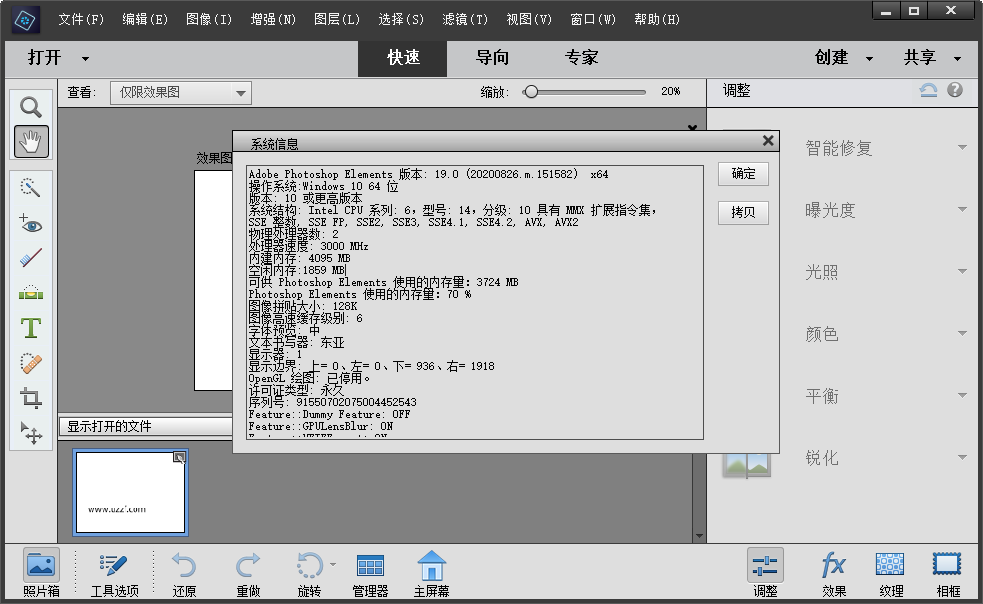Viewport: 983px width, 604px height.
Task: Select the Hand tool
Action: pos(31,141)
